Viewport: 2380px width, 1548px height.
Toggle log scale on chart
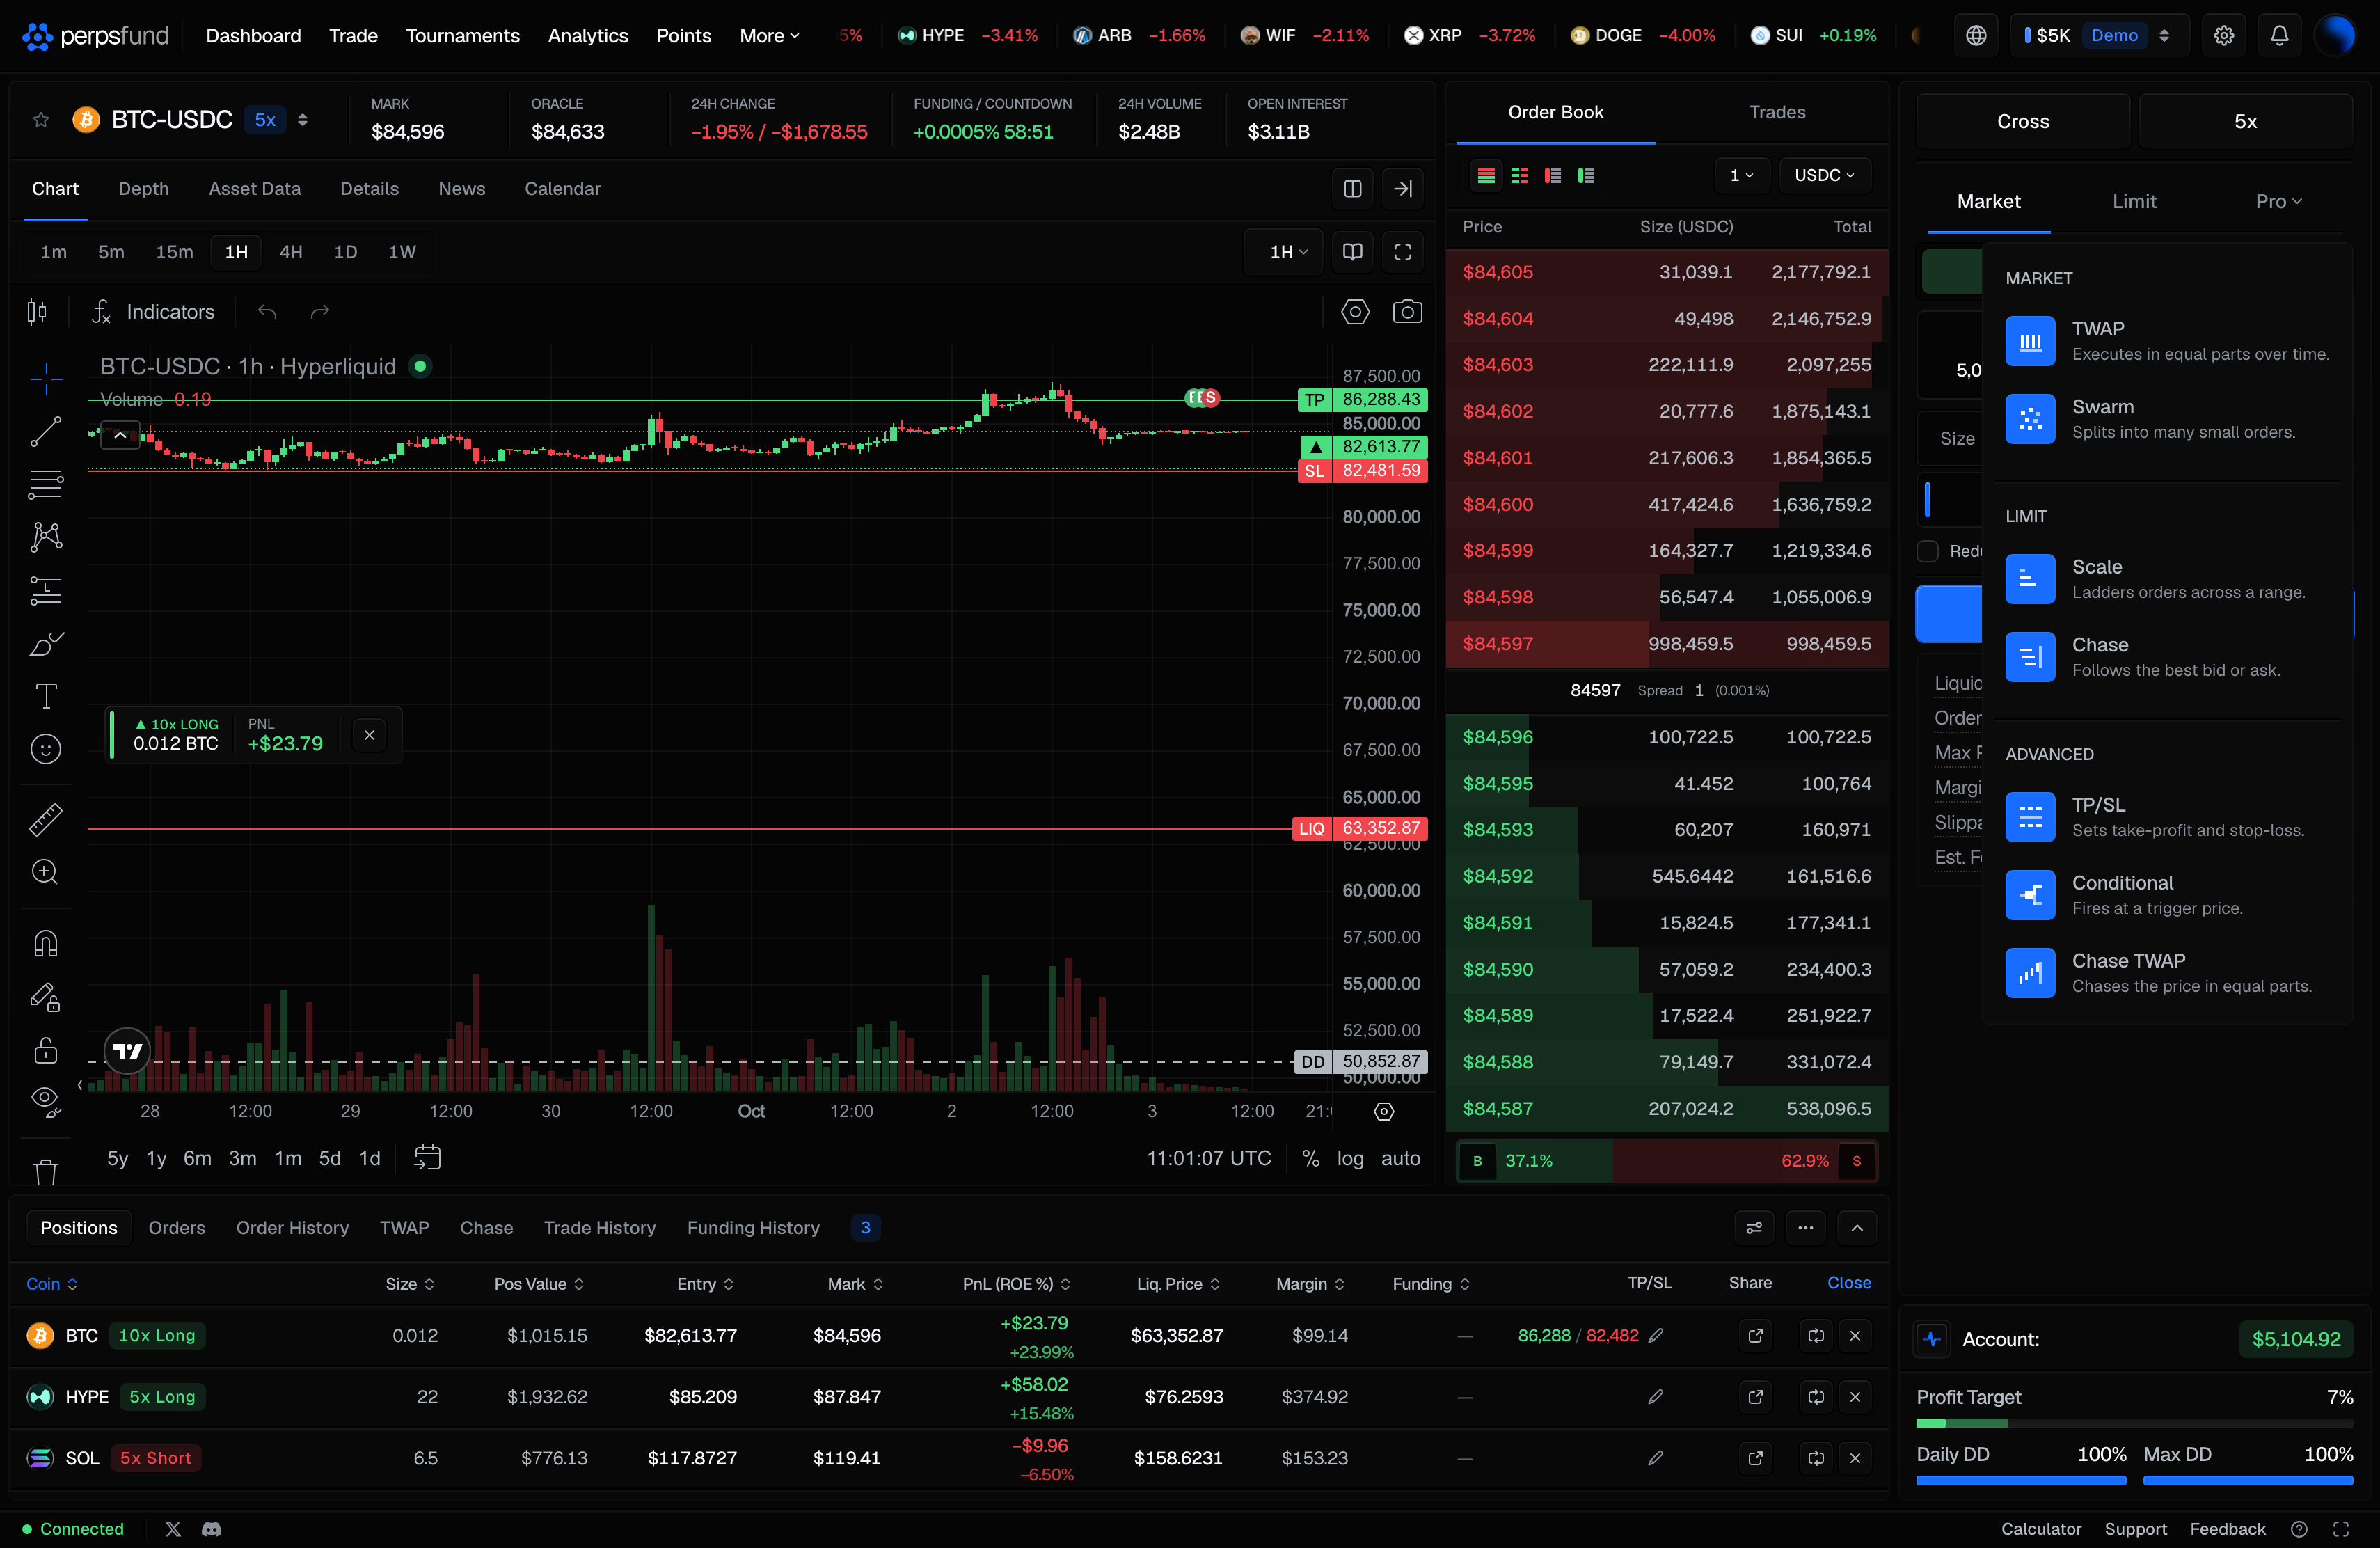(x=1350, y=1158)
